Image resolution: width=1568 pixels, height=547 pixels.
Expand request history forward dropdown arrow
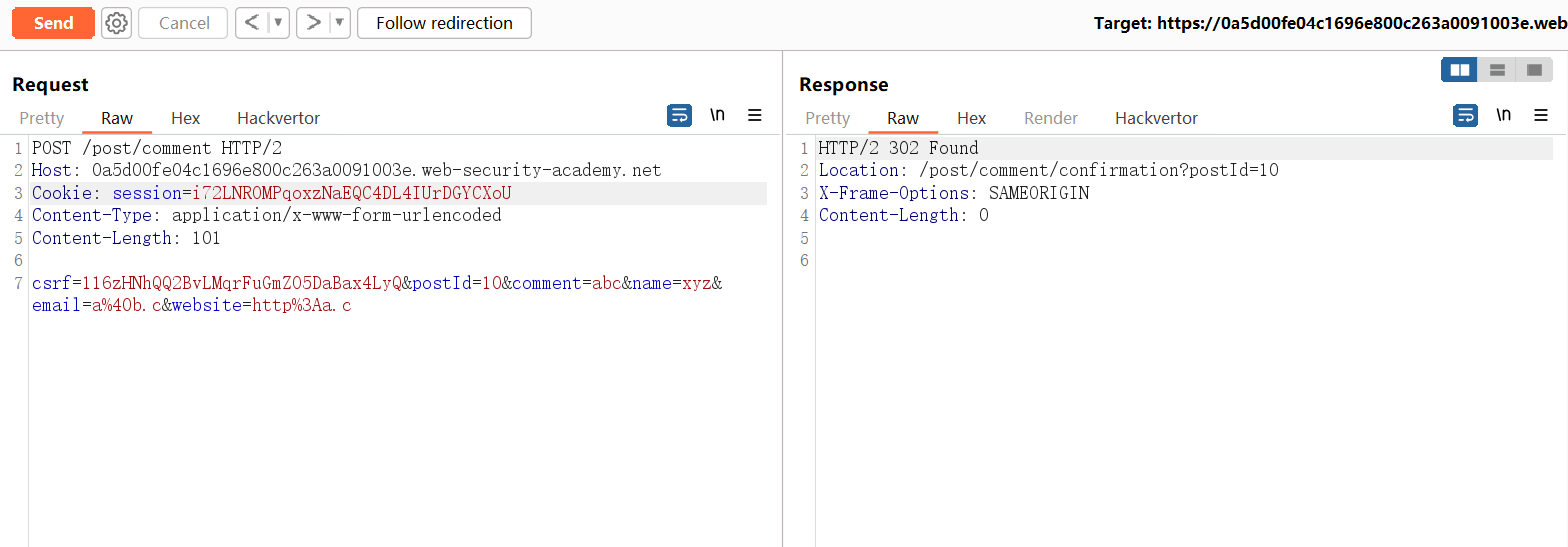click(339, 23)
